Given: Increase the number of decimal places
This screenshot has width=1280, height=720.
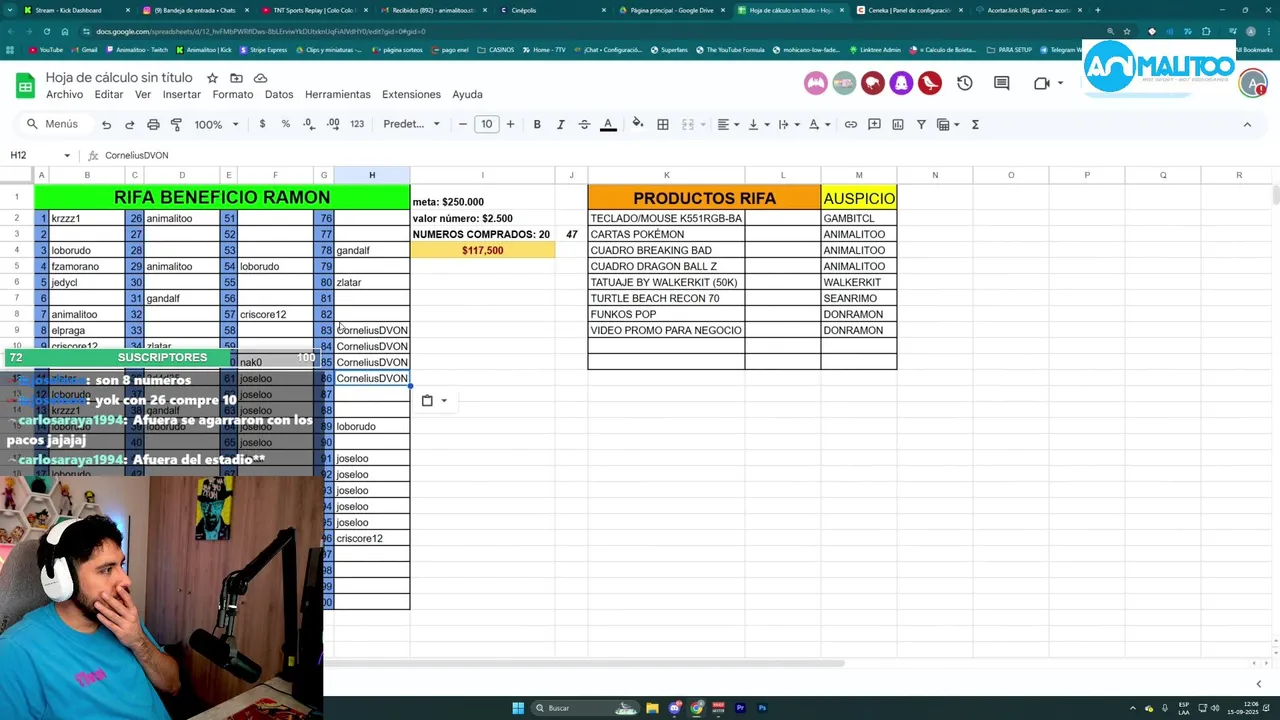Looking at the screenshot, I should click(x=332, y=124).
